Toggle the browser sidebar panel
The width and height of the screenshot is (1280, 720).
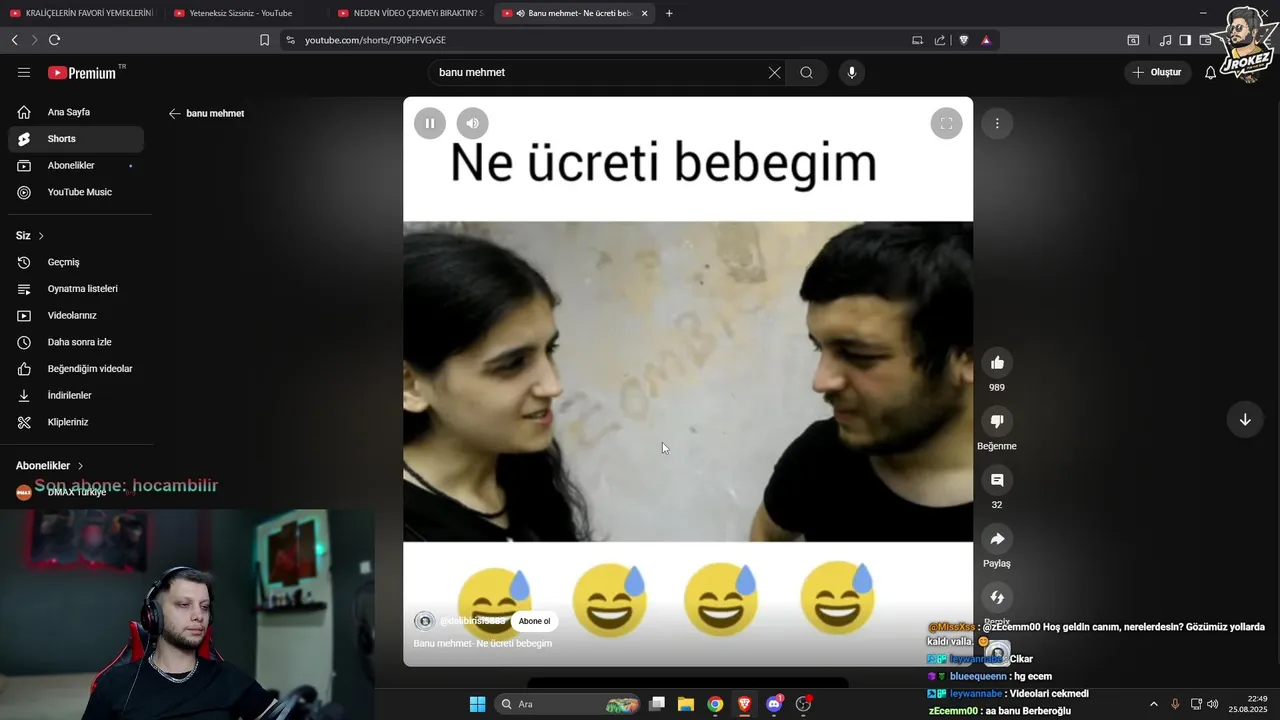coord(1185,40)
